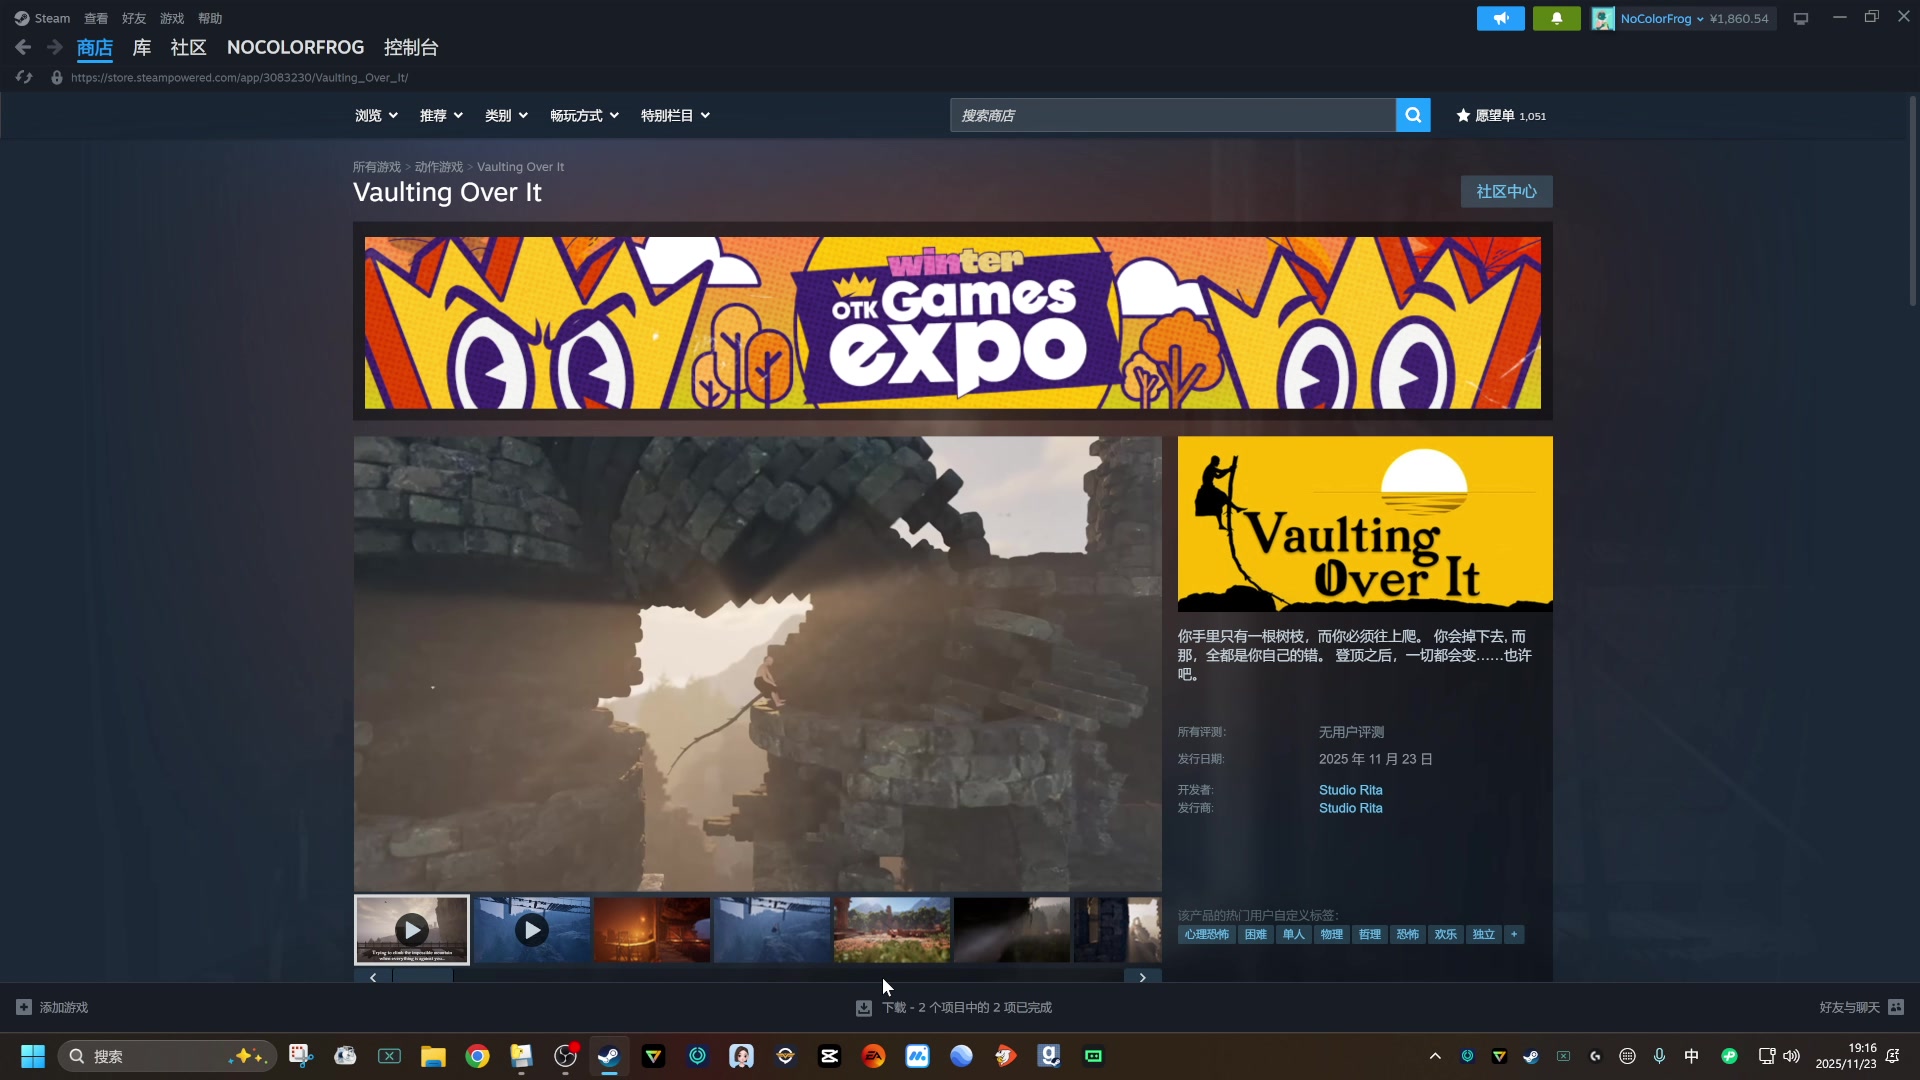Open the Big Picture mode monitor icon

(x=1800, y=18)
